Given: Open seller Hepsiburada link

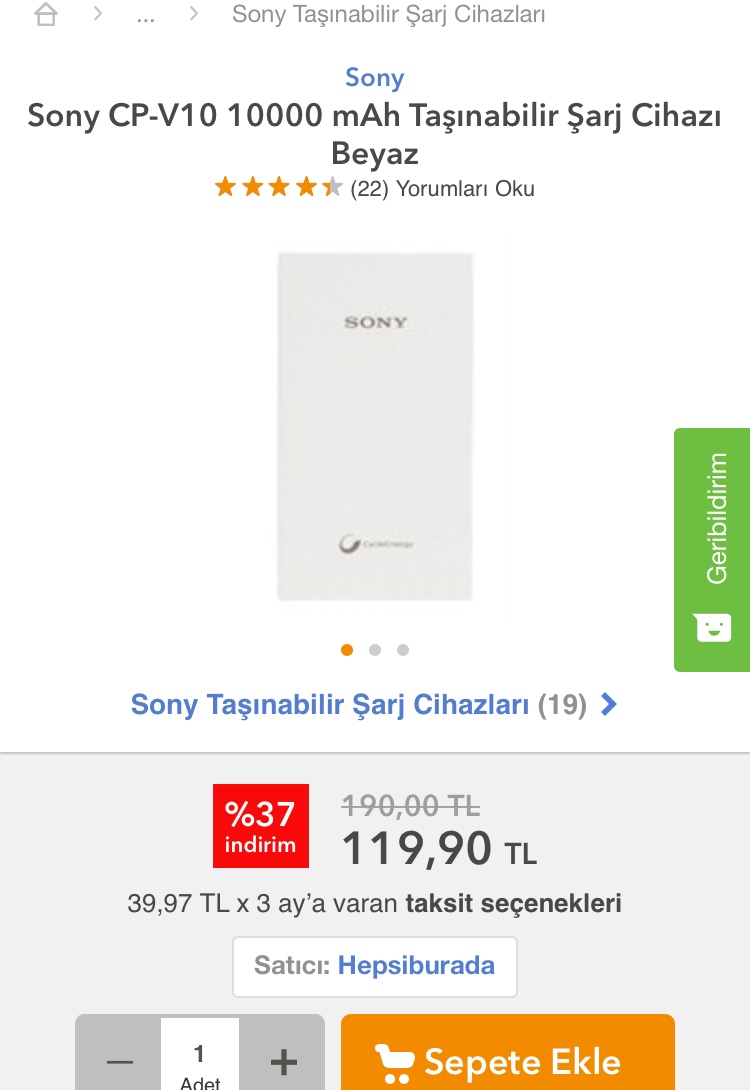Looking at the screenshot, I should click(416, 966).
